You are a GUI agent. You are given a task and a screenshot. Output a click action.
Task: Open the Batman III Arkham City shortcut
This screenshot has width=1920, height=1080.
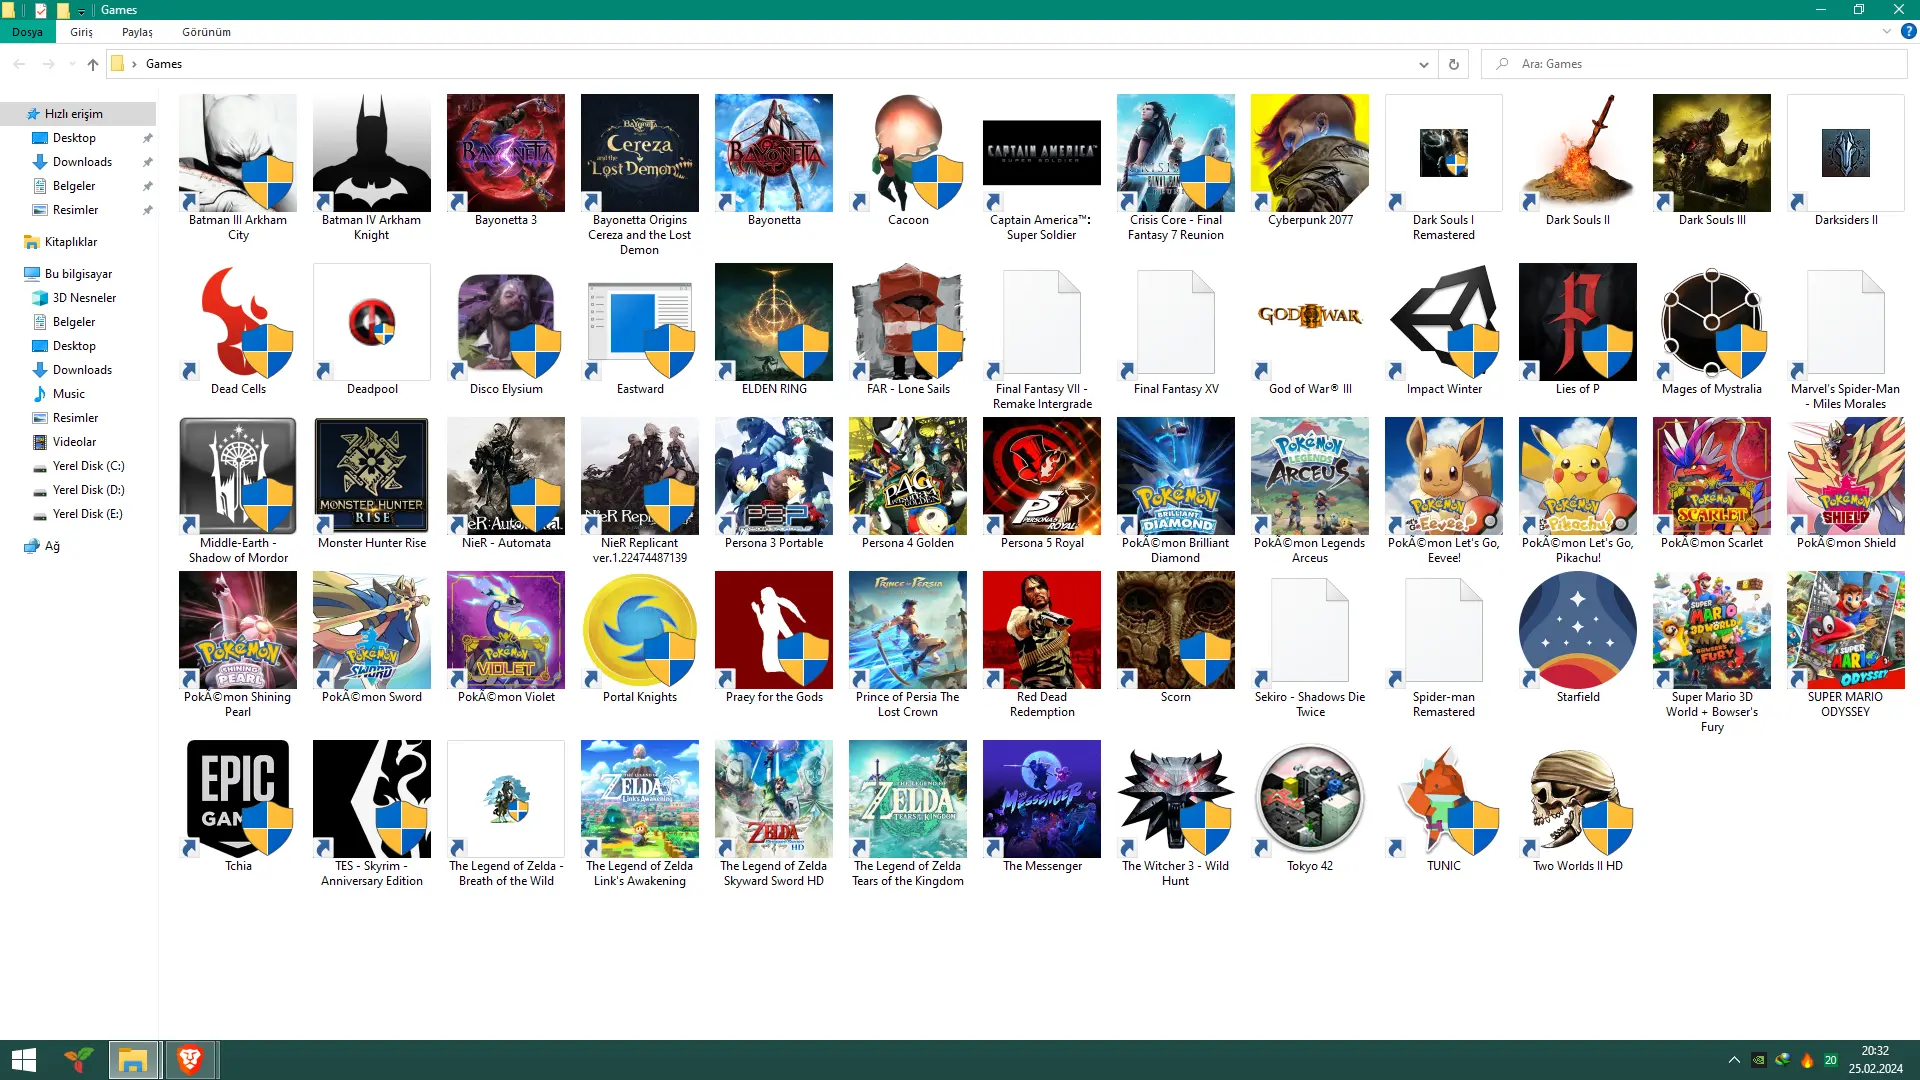(238, 153)
